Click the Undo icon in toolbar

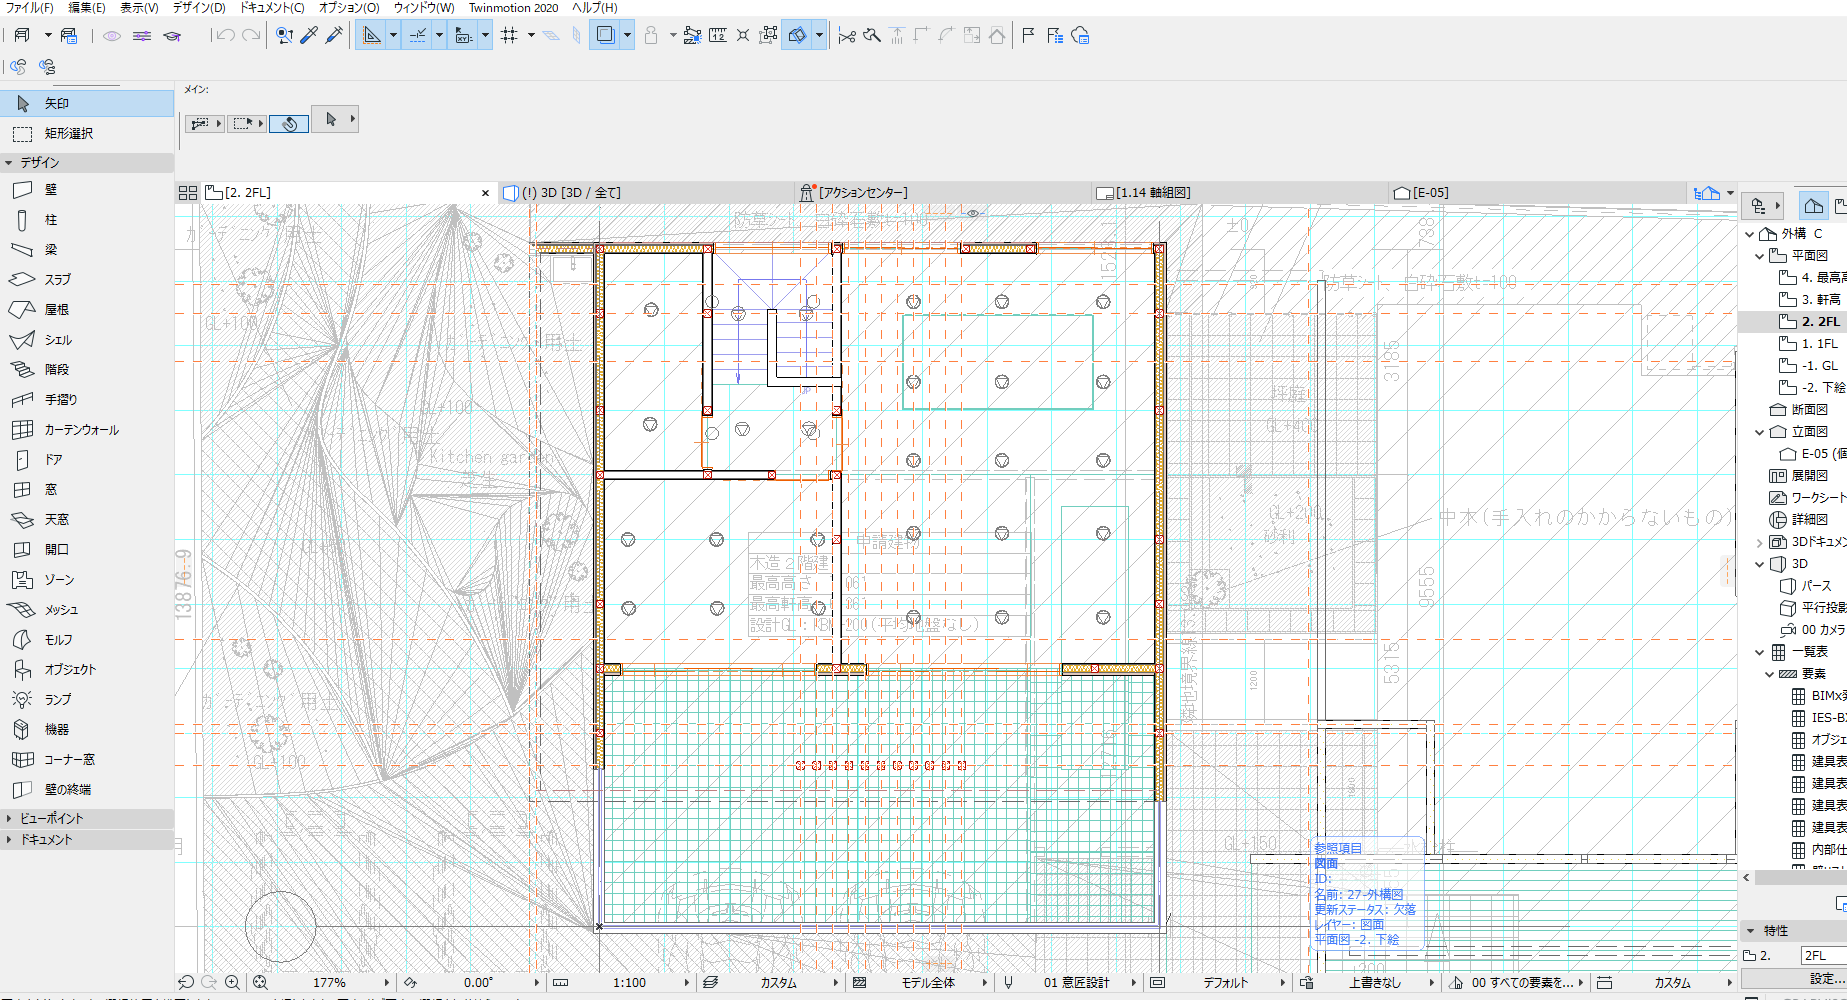point(225,36)
